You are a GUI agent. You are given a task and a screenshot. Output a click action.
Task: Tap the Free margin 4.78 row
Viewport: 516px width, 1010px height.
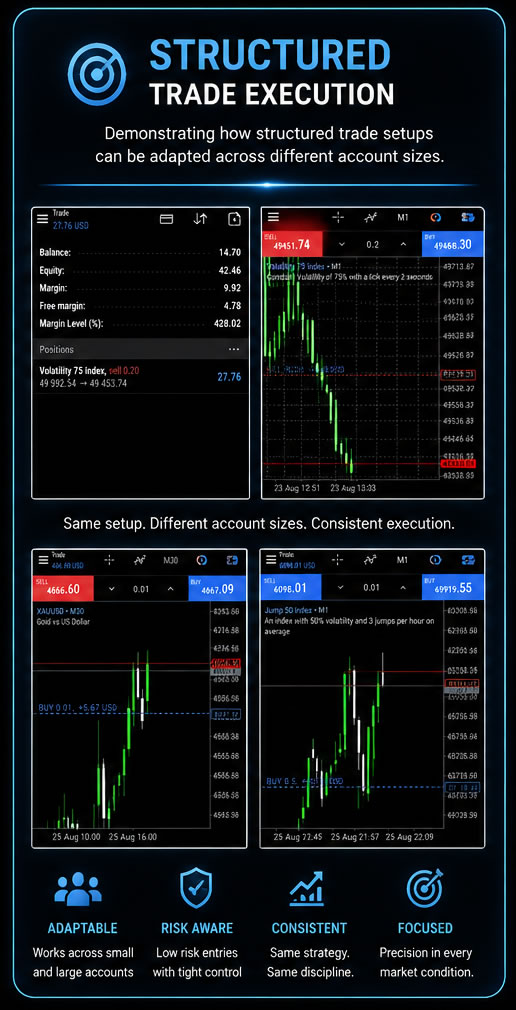[140, 306]
